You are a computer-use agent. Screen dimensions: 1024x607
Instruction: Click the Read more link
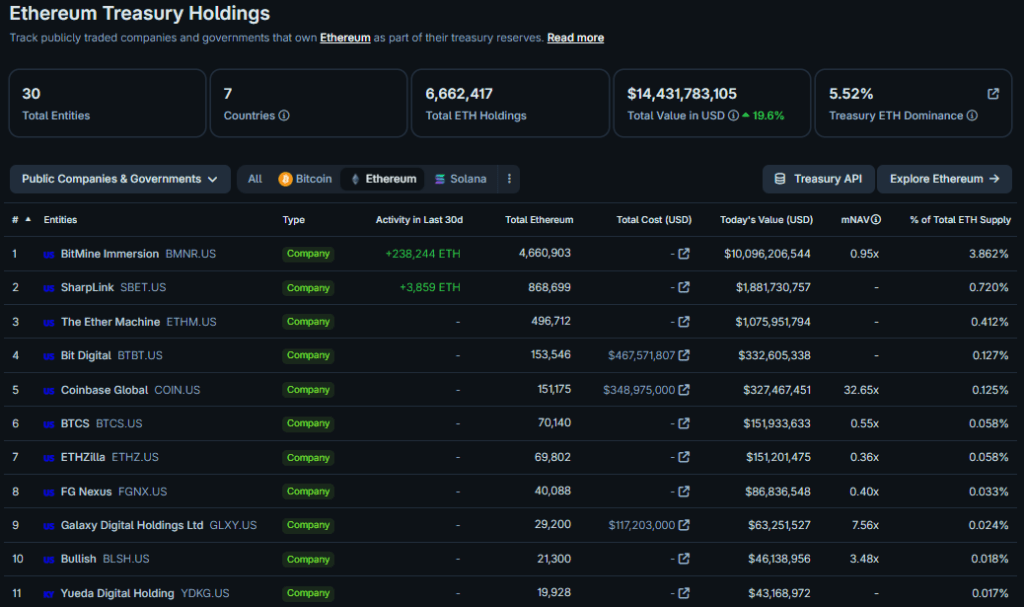coord(575,38)
